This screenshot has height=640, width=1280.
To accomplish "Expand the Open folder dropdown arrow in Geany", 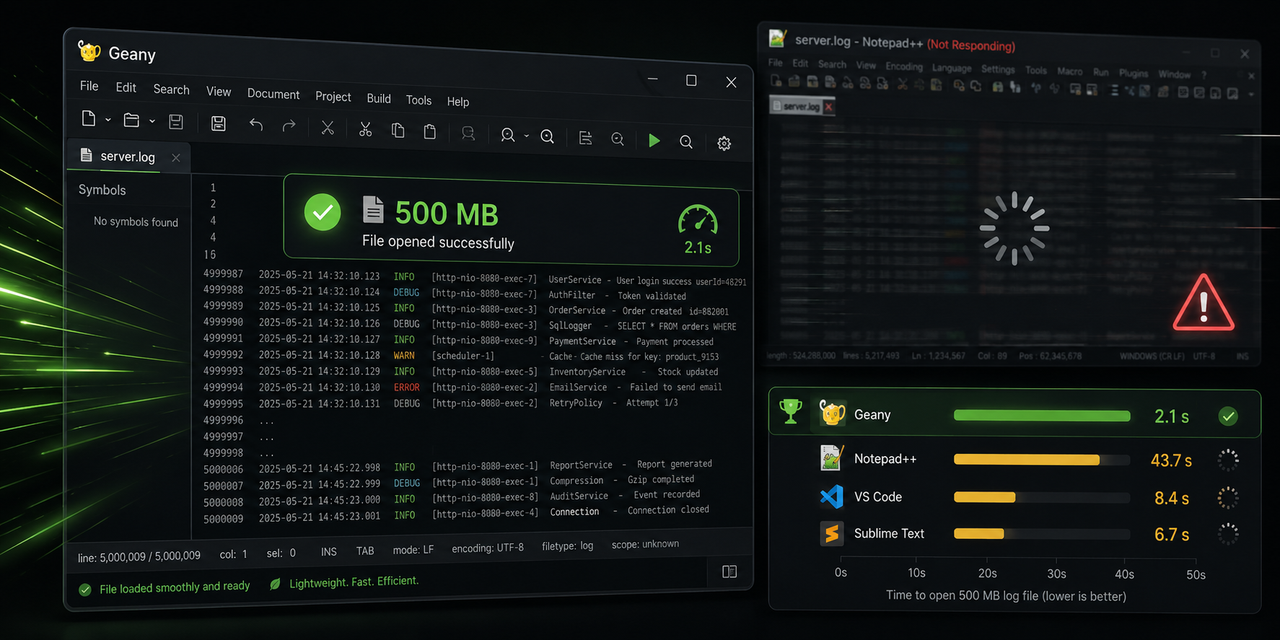I will point(152,122).
